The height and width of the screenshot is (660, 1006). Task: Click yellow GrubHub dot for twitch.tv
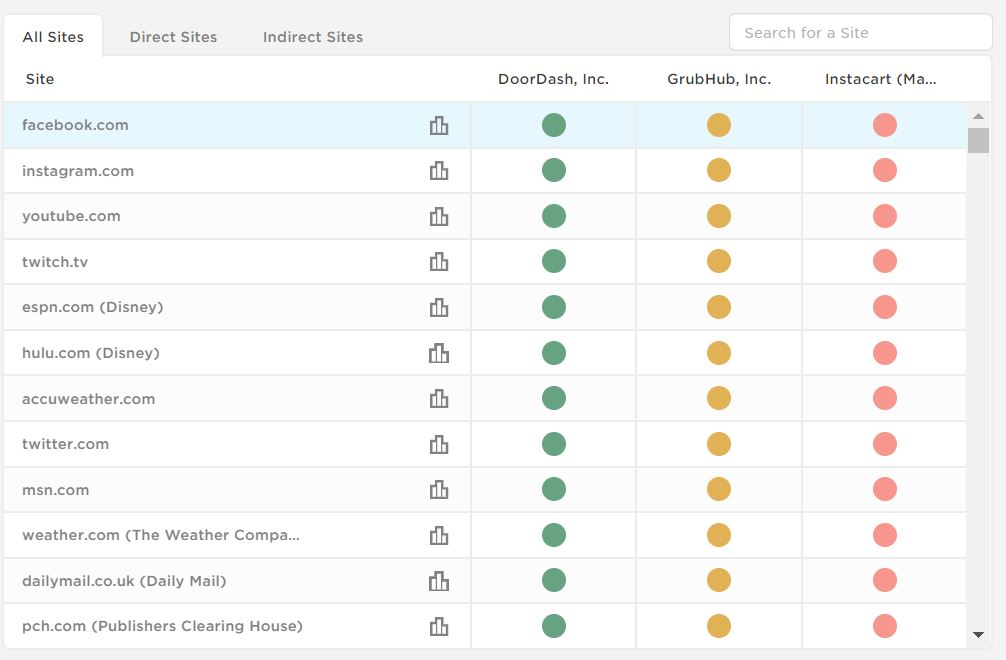(x=719, y=262)
